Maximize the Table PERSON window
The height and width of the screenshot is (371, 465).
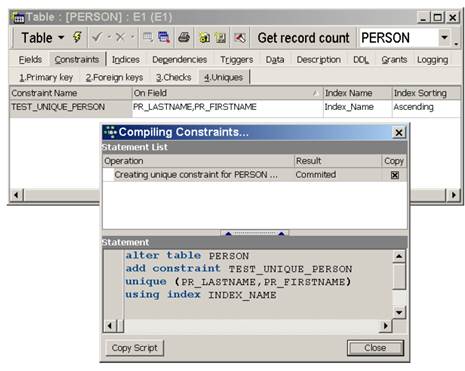click(x=438, y=17)
